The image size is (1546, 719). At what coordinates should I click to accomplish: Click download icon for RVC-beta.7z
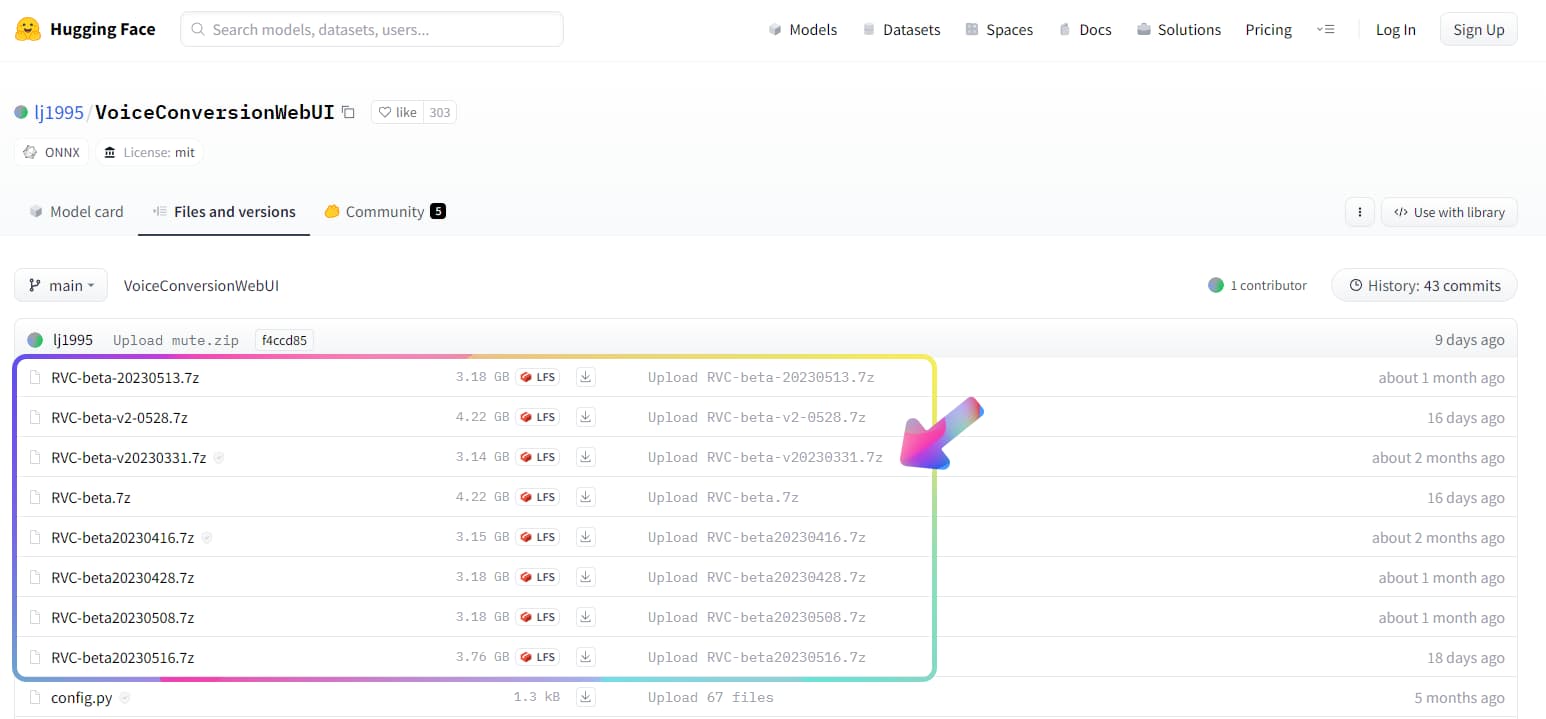coord(586,497)
